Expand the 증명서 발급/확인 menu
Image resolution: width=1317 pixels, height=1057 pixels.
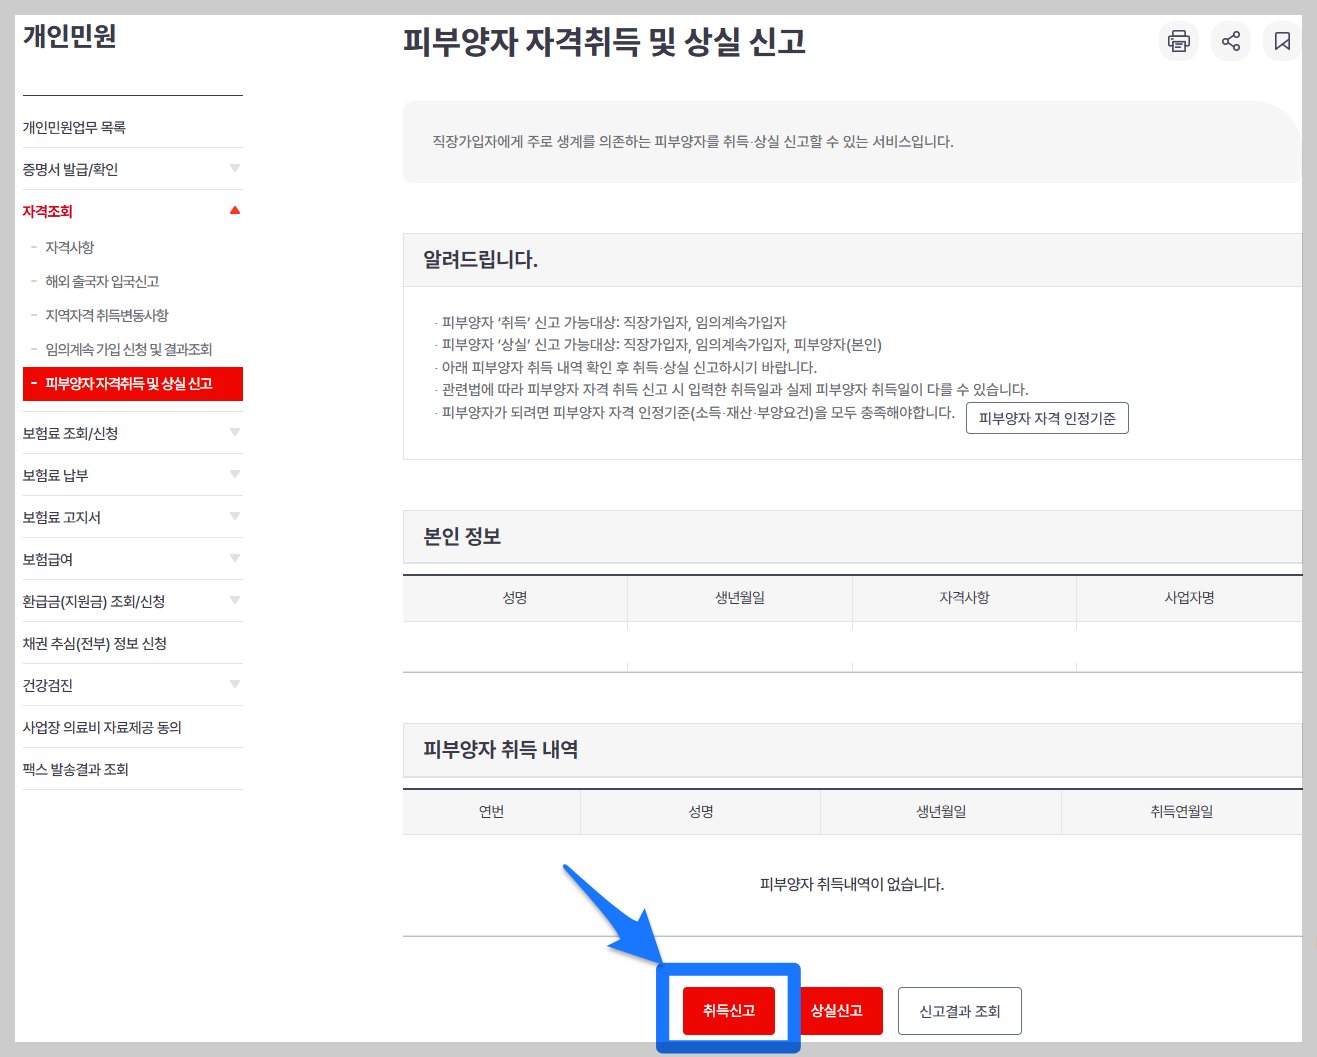pyautogui.click(x=132, y=168)
